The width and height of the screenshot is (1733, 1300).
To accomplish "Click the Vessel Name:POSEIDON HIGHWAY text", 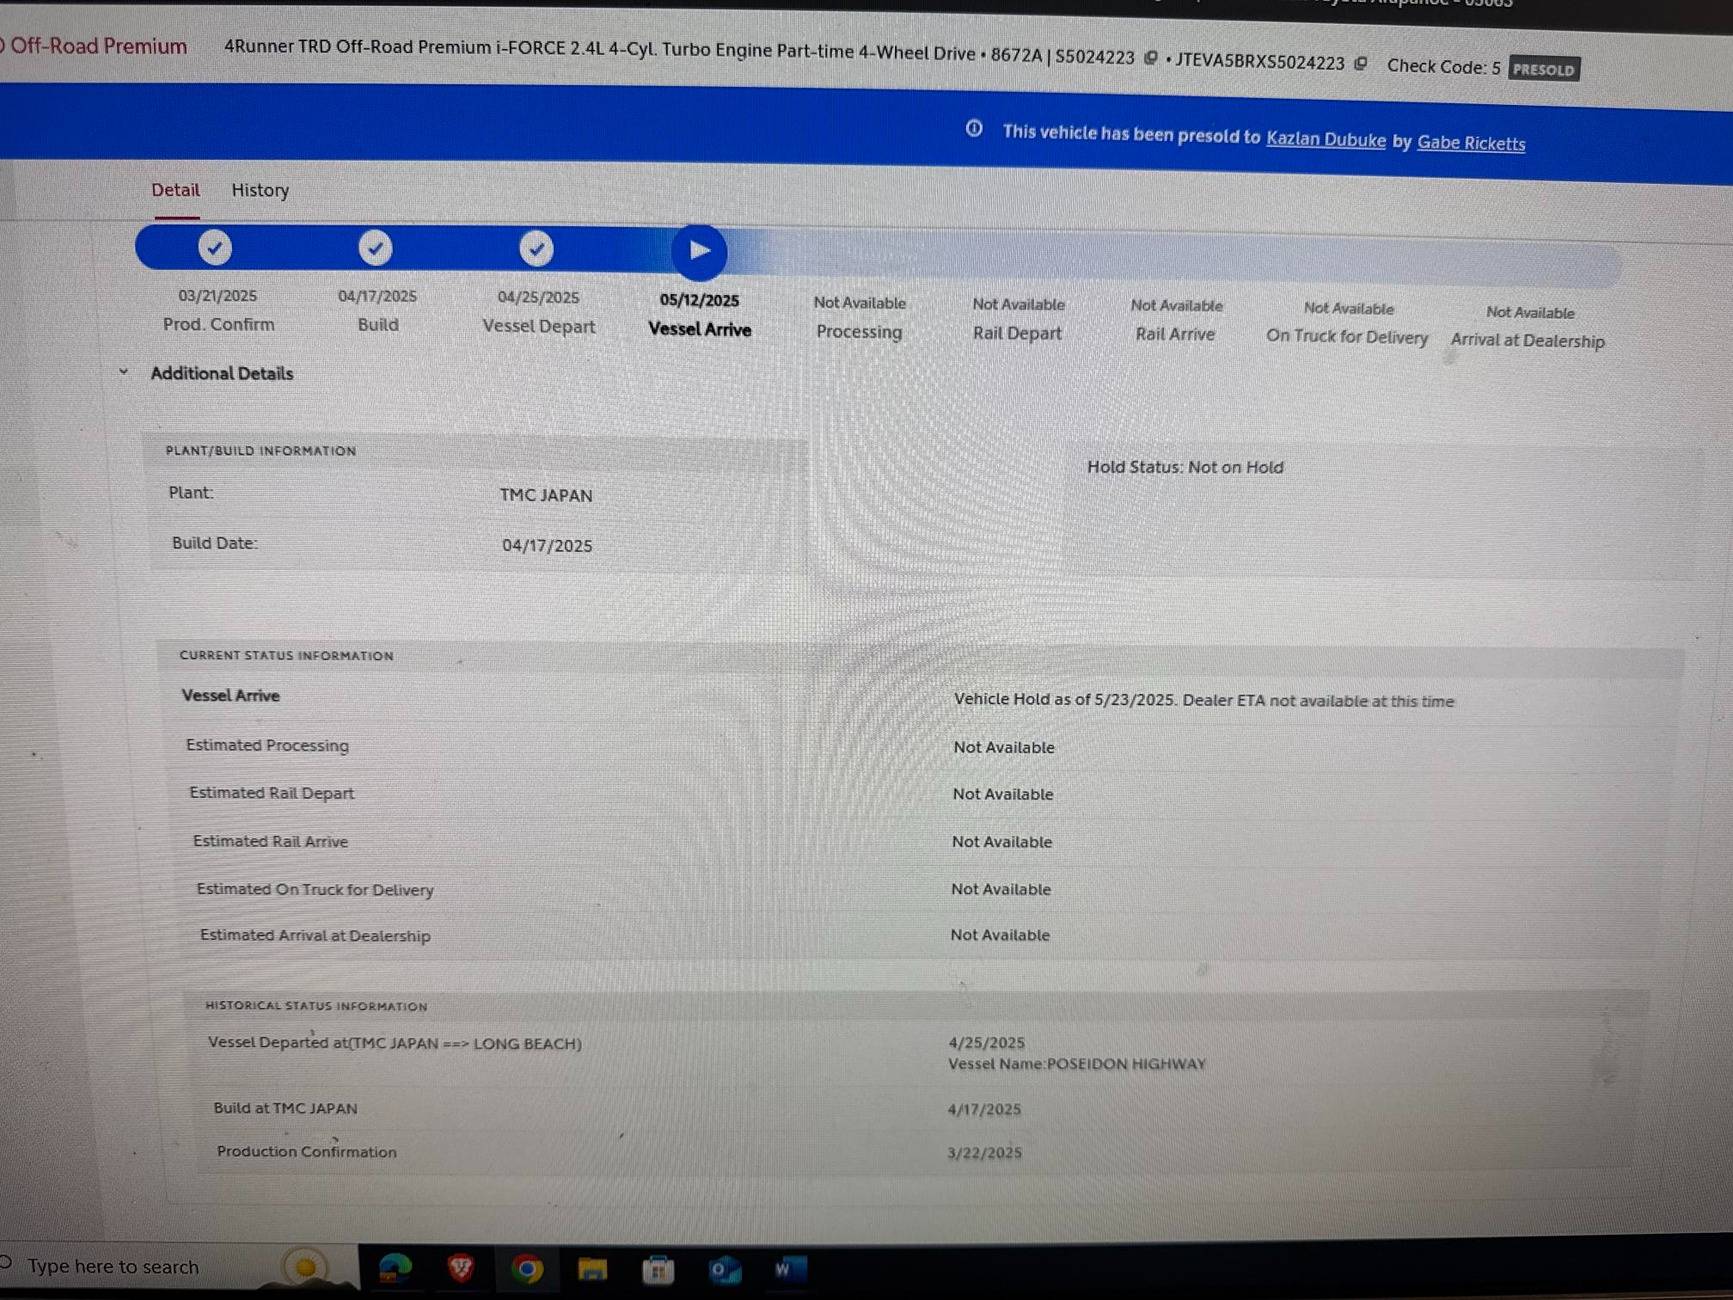I will click(x=1076, y=1064).
